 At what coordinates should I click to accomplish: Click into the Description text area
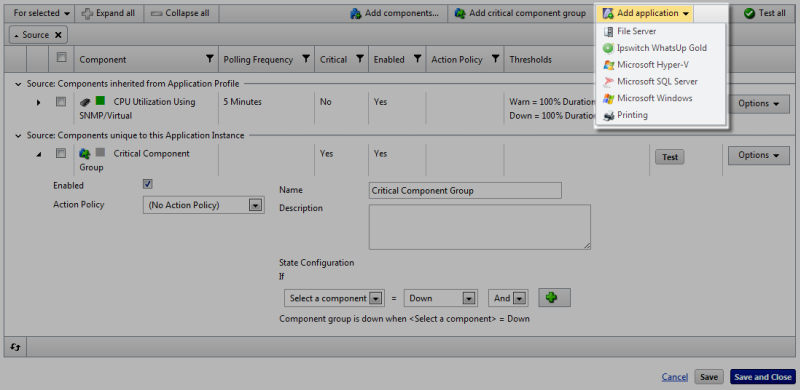pyautogui.click(x=480, y=227)
